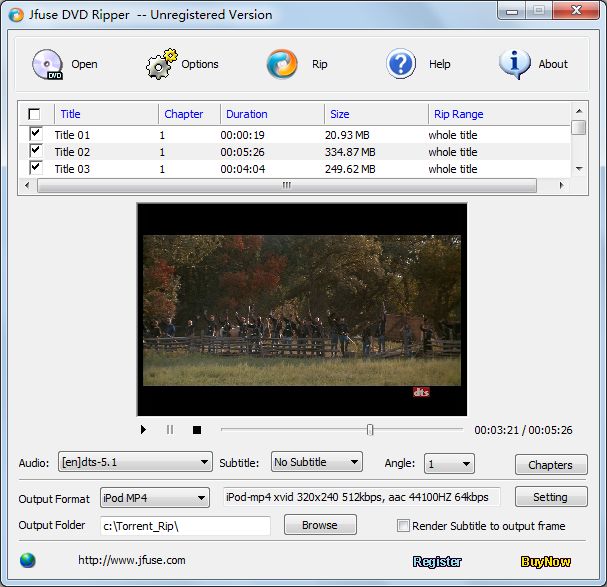Image resolution: width=607 pixels, height=587 pixels.
Task: Start ripping with the Rip icon
Action: pos(282,64)
